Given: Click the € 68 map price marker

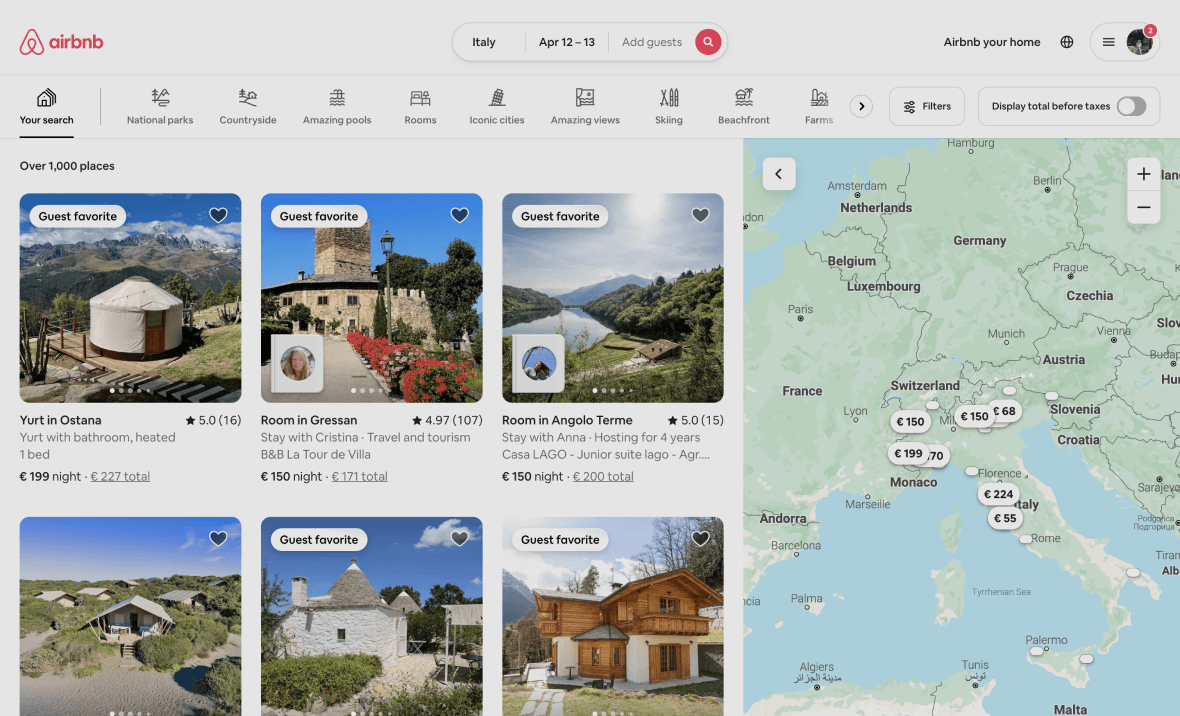Looking at the screenshot, I should 1006,411.
